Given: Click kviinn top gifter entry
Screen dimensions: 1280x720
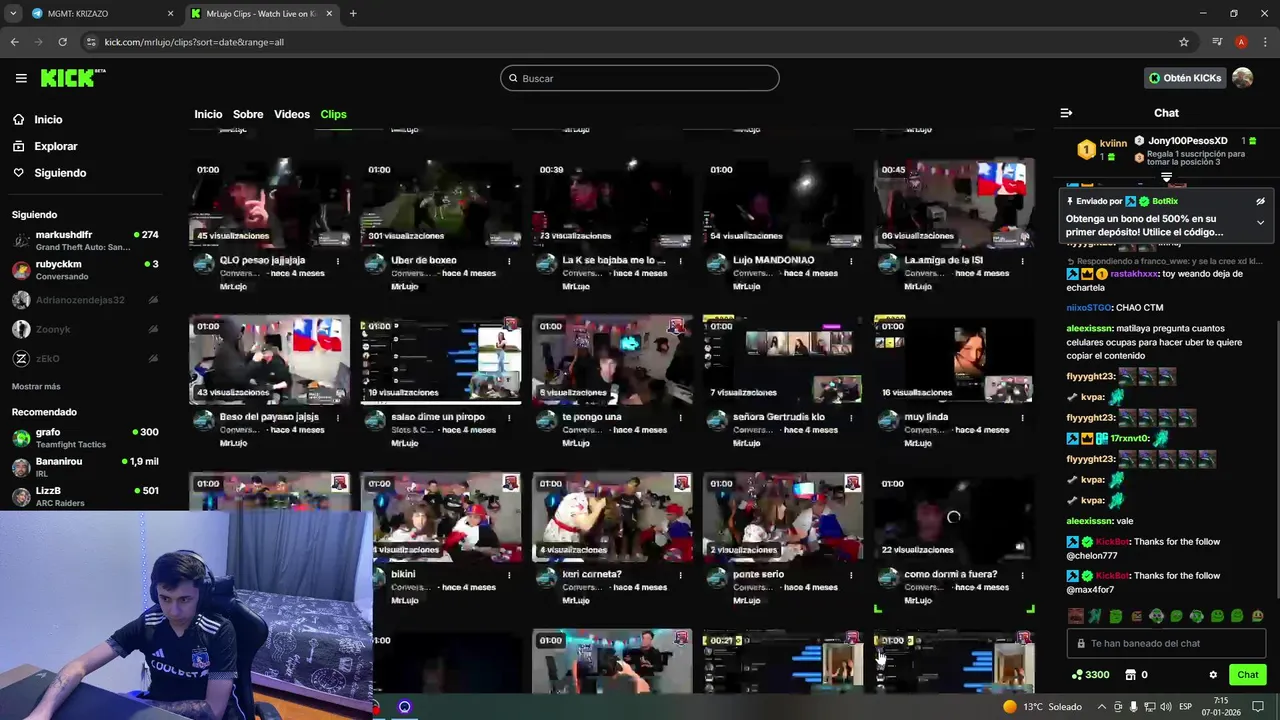Looking at the screenshot, I should click(1102, 149).
